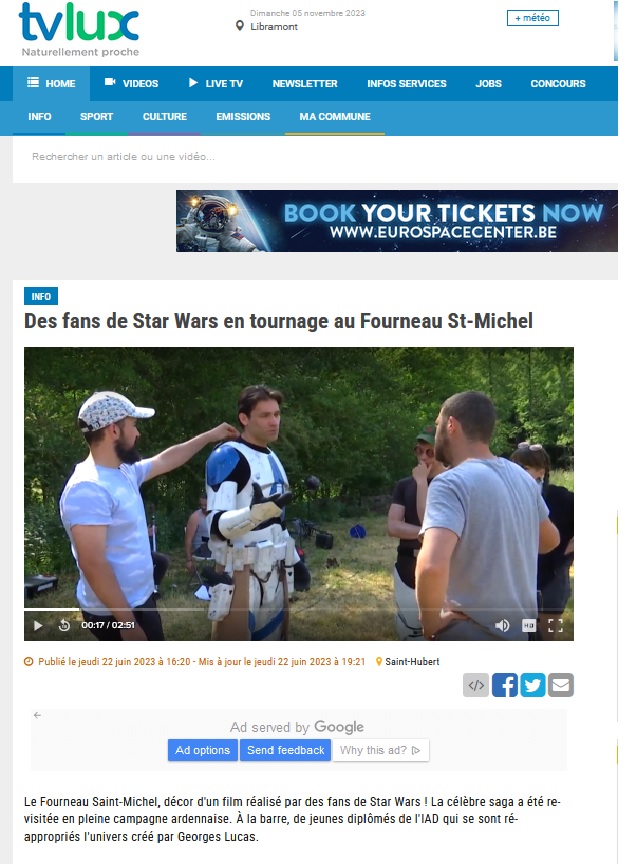Open the MA COMMUNE tab

click(335, 117)
